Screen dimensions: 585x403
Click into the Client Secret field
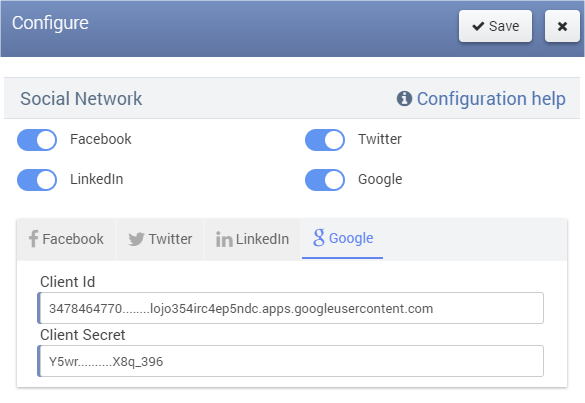click(x=291, y=361)
